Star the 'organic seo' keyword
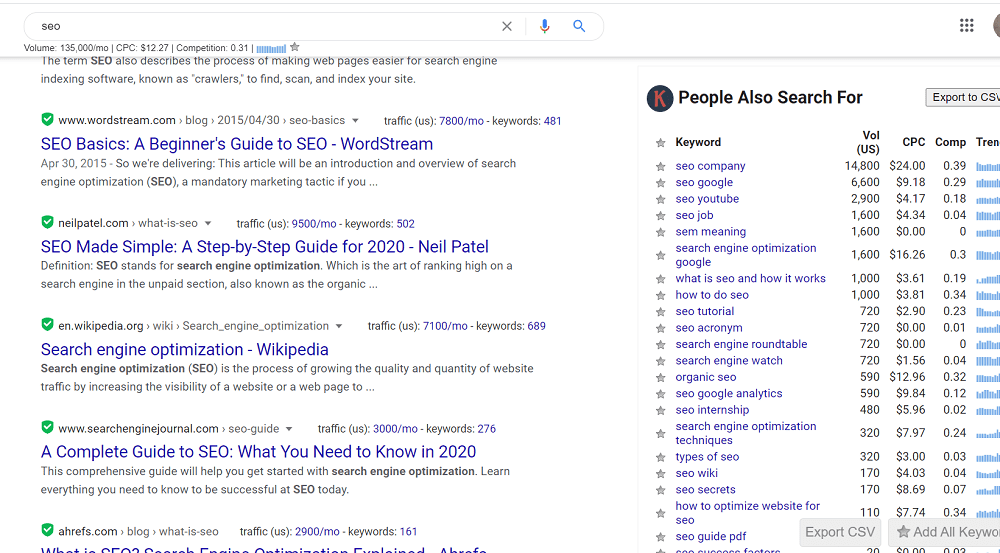 (x=661, y=378)
